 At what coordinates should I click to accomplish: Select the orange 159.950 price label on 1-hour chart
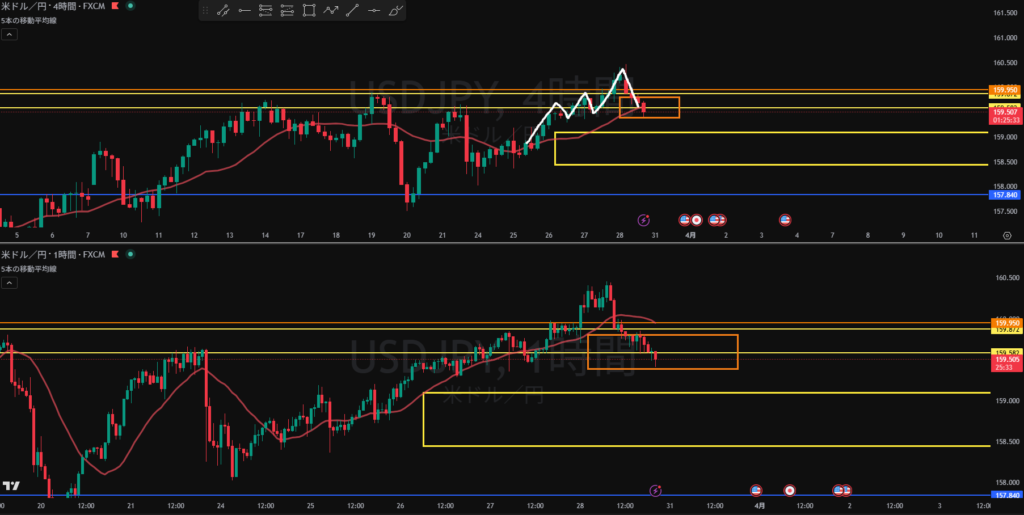pyautogui.click(x=1003, y=322)
